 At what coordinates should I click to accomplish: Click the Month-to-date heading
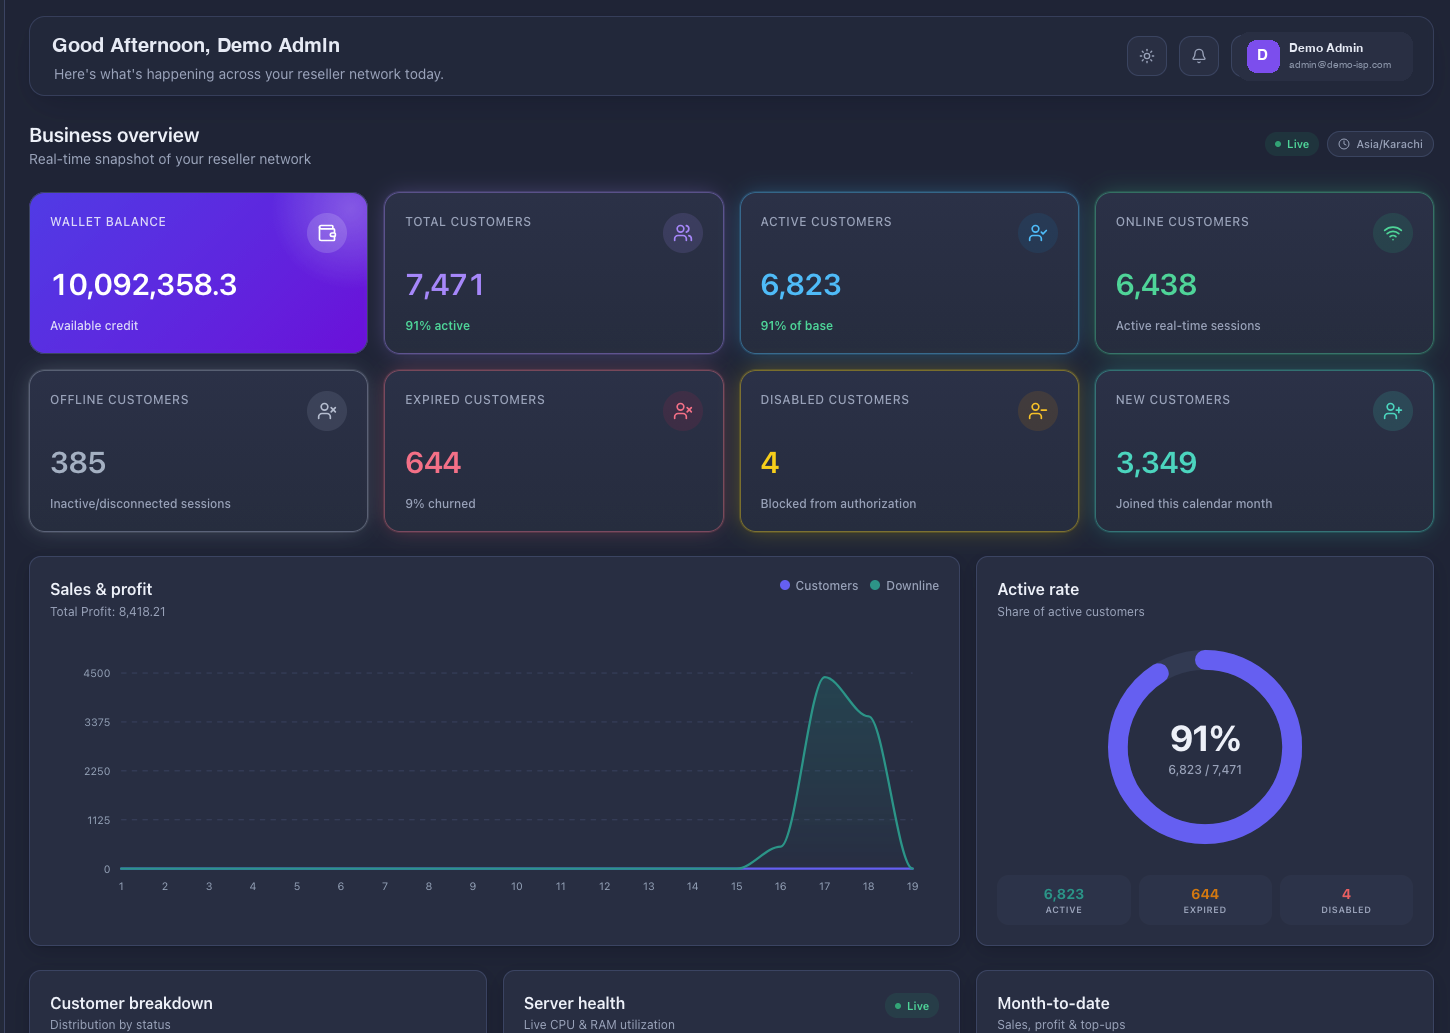[1053, 1003]
